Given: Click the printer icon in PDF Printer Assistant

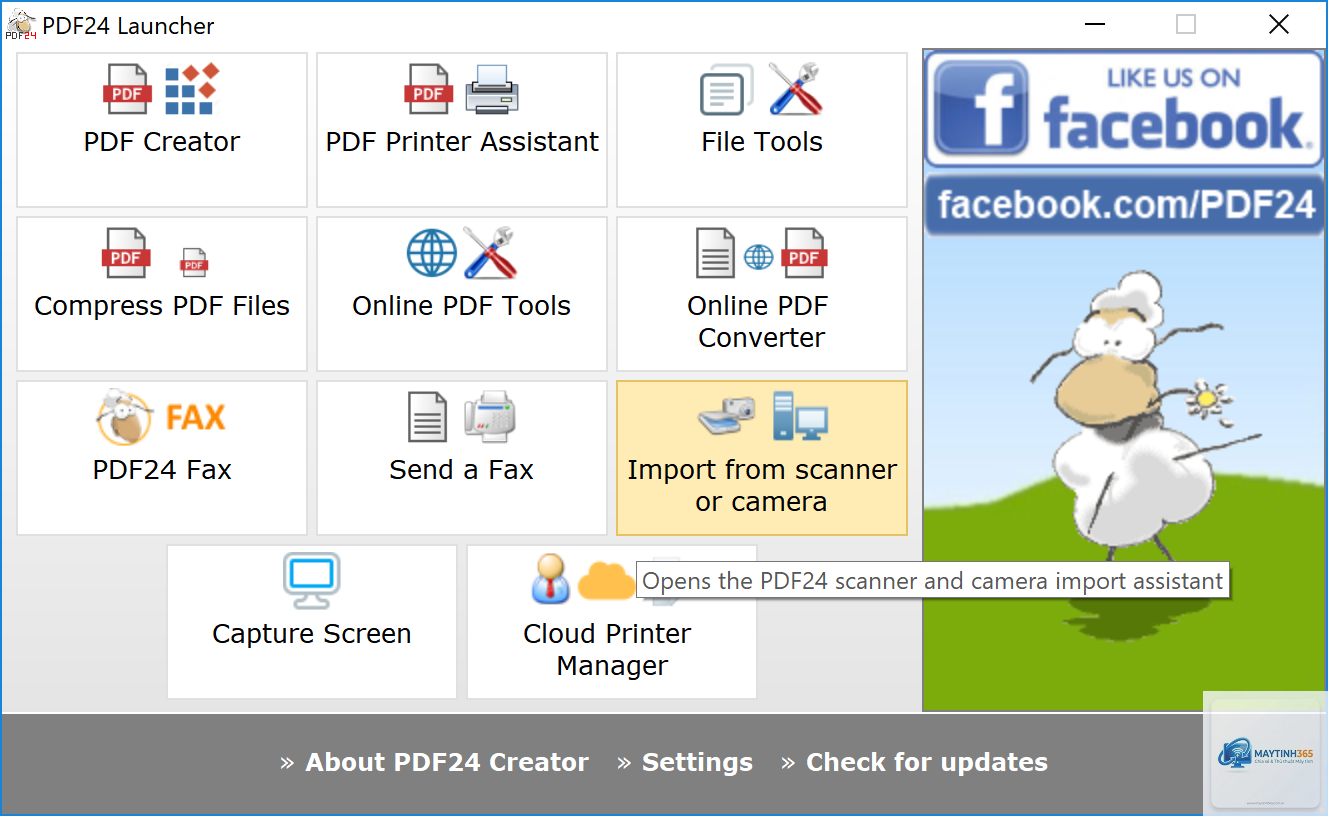Looking at the screenshot, I should click(x=492, y=89).
